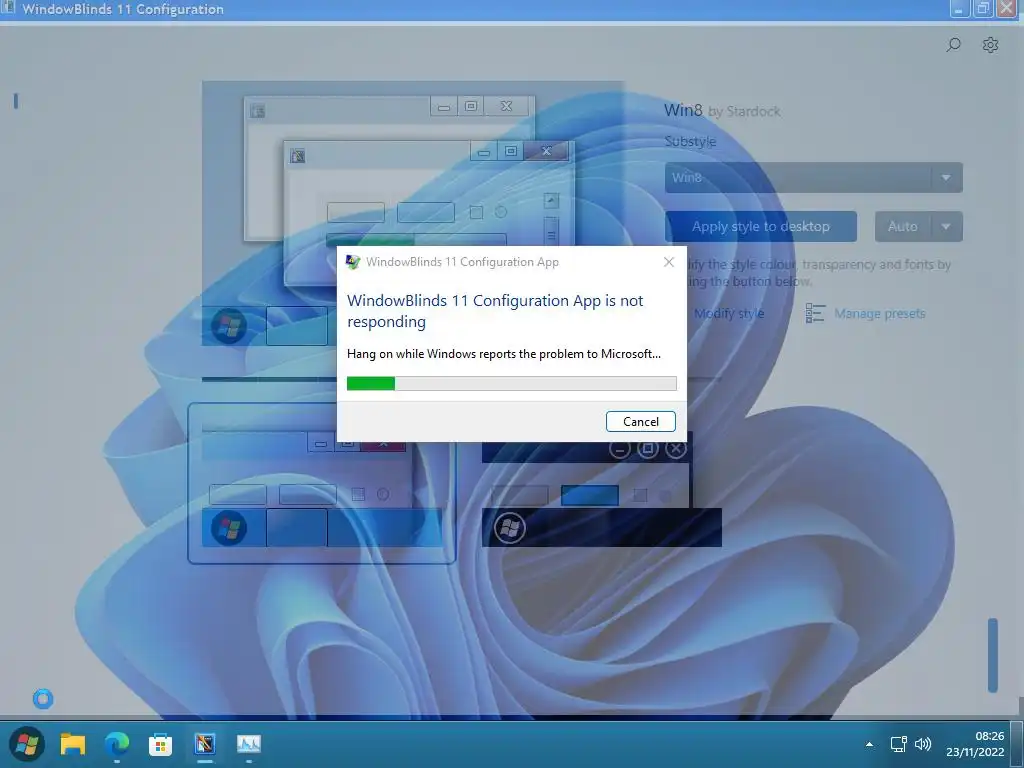Click the Manage presets list icon
The width and height of the screenshot is (1024, 768).
coord(815,313)
